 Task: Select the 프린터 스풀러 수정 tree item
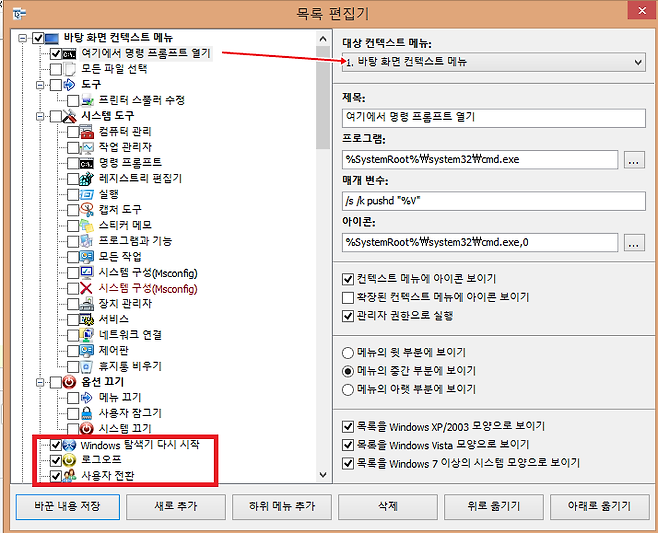coord(140,101)
